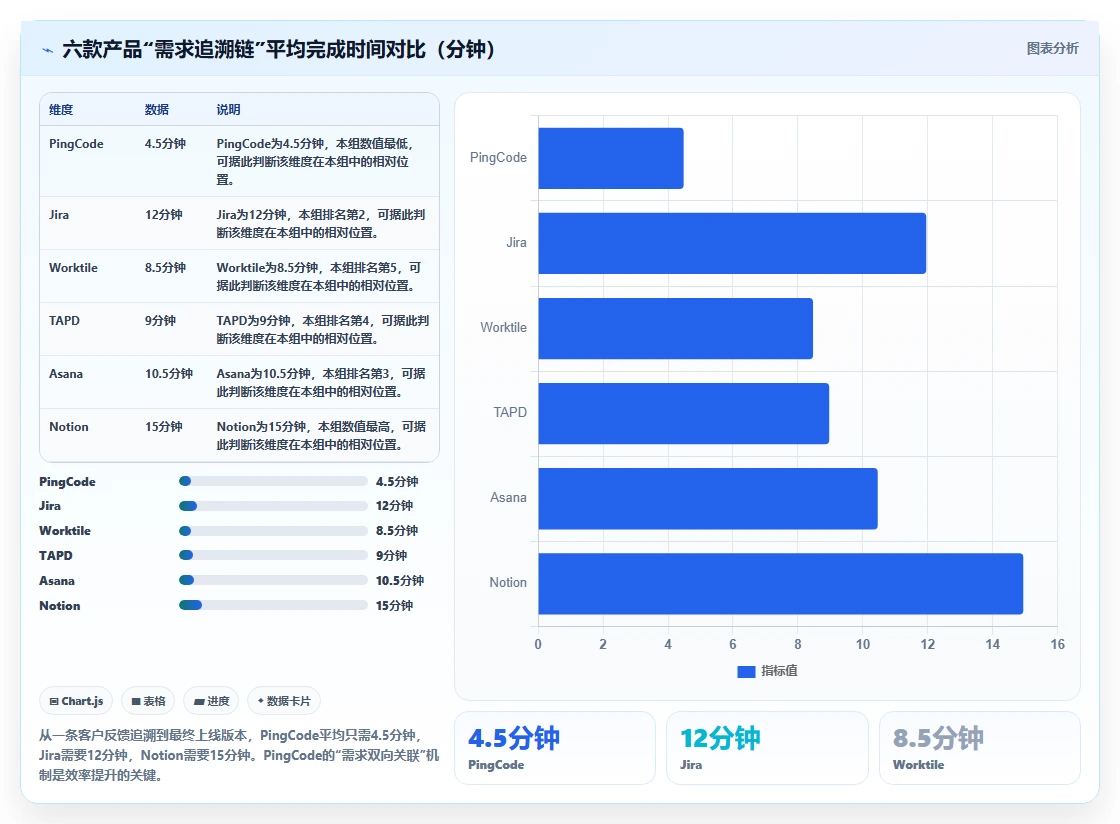Click the 4.5分钟 table cell
The width and height of the screenshot is (1120, 824).
[x=165, y=144]
